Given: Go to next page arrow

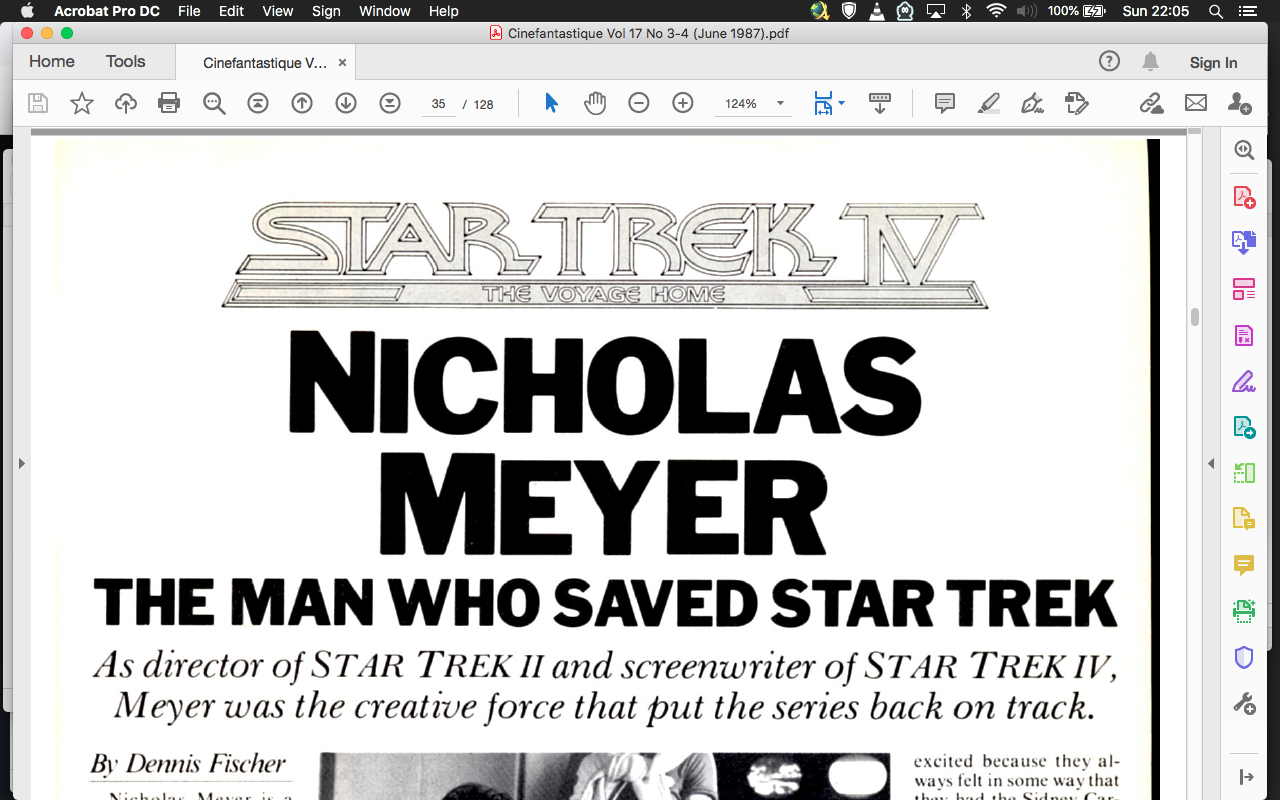Looking at the screenshot, I should tap(346, 103).
